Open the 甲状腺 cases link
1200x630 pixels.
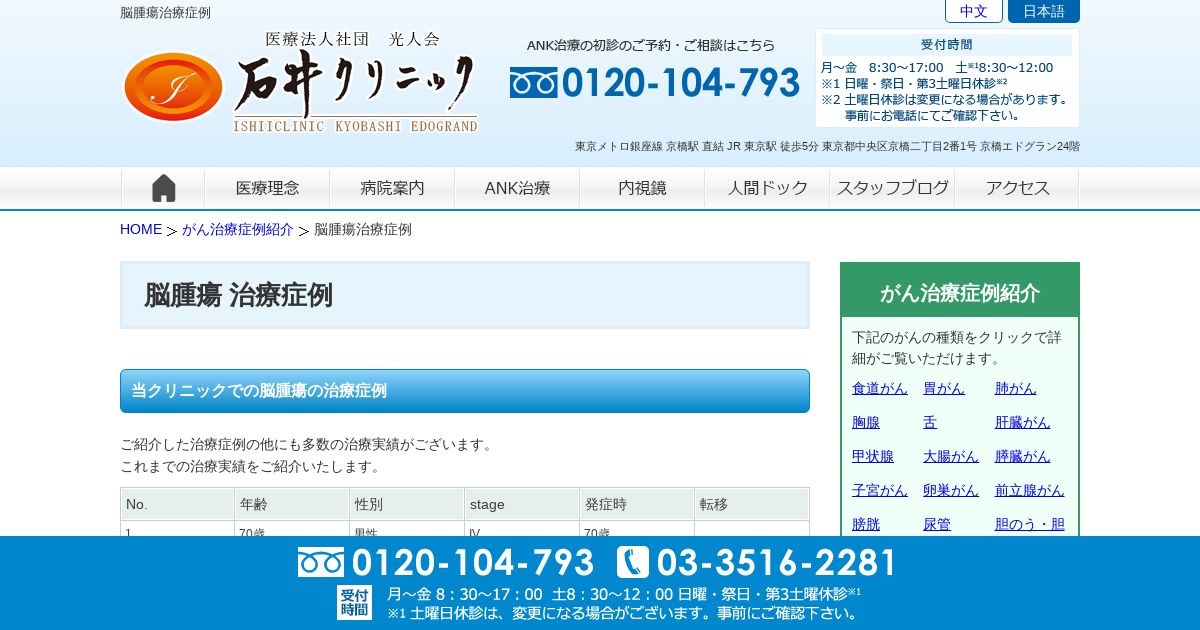873,456
